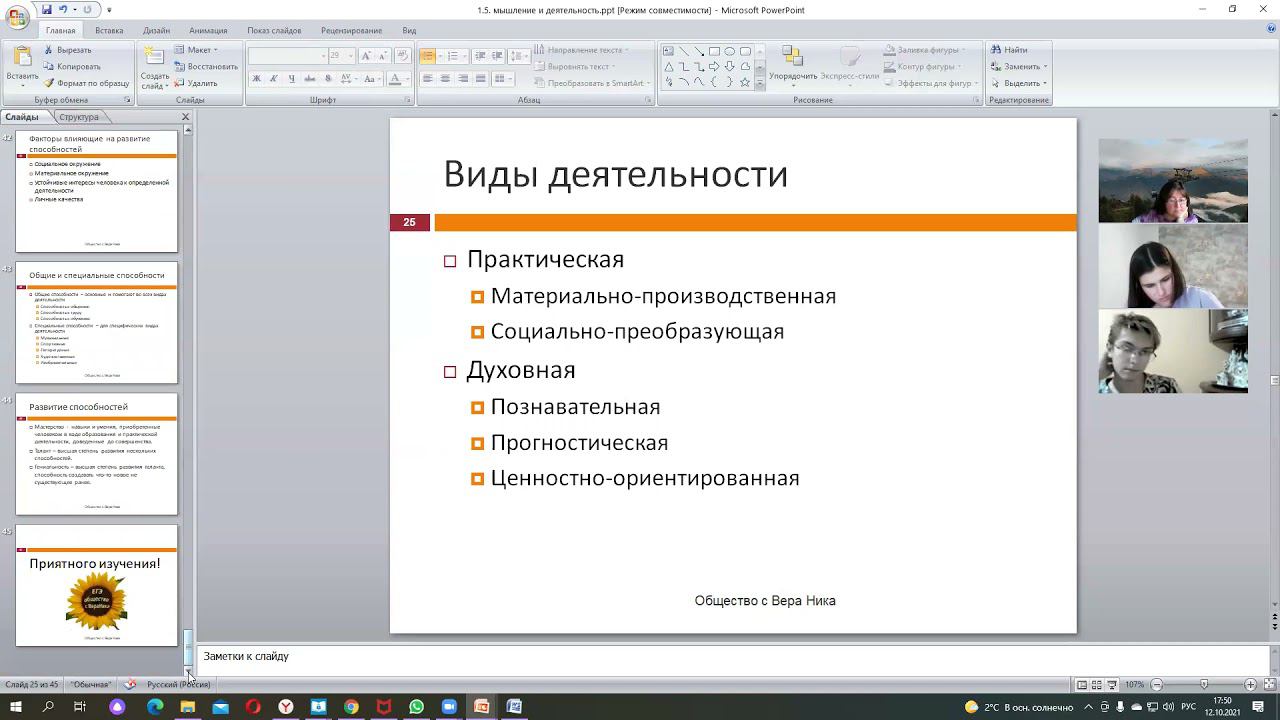Select the Oval shape

point(730,51)
